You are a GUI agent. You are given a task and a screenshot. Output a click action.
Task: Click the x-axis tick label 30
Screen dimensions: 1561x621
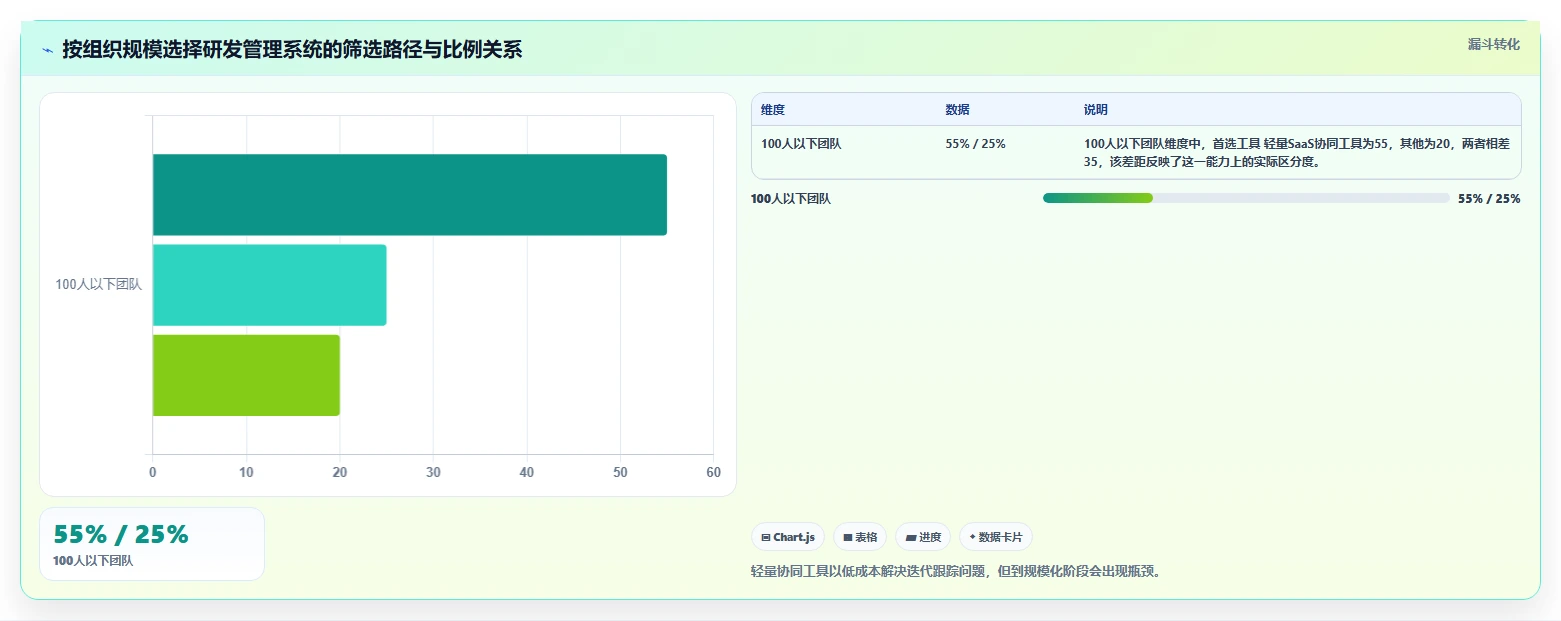click(433, 472)
